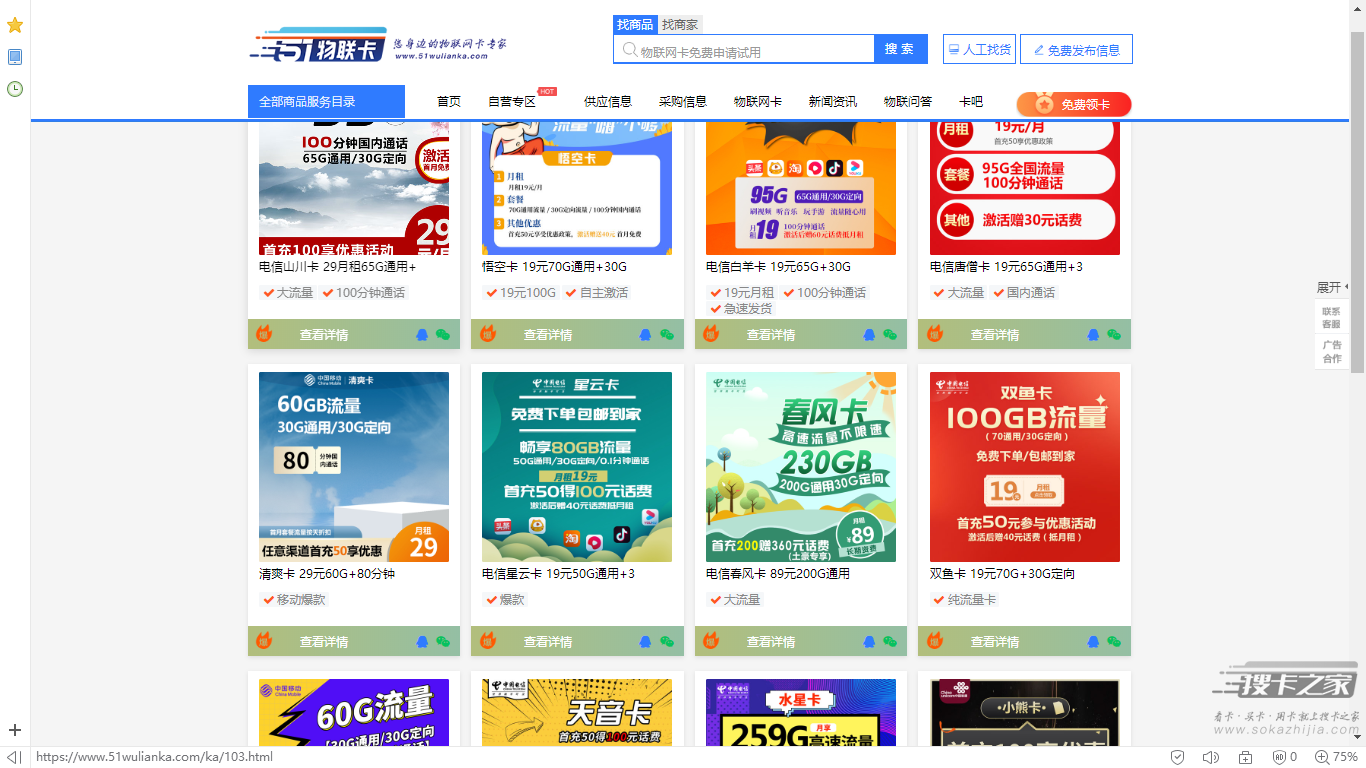Open the 星云卡 product image

[577, 467]
